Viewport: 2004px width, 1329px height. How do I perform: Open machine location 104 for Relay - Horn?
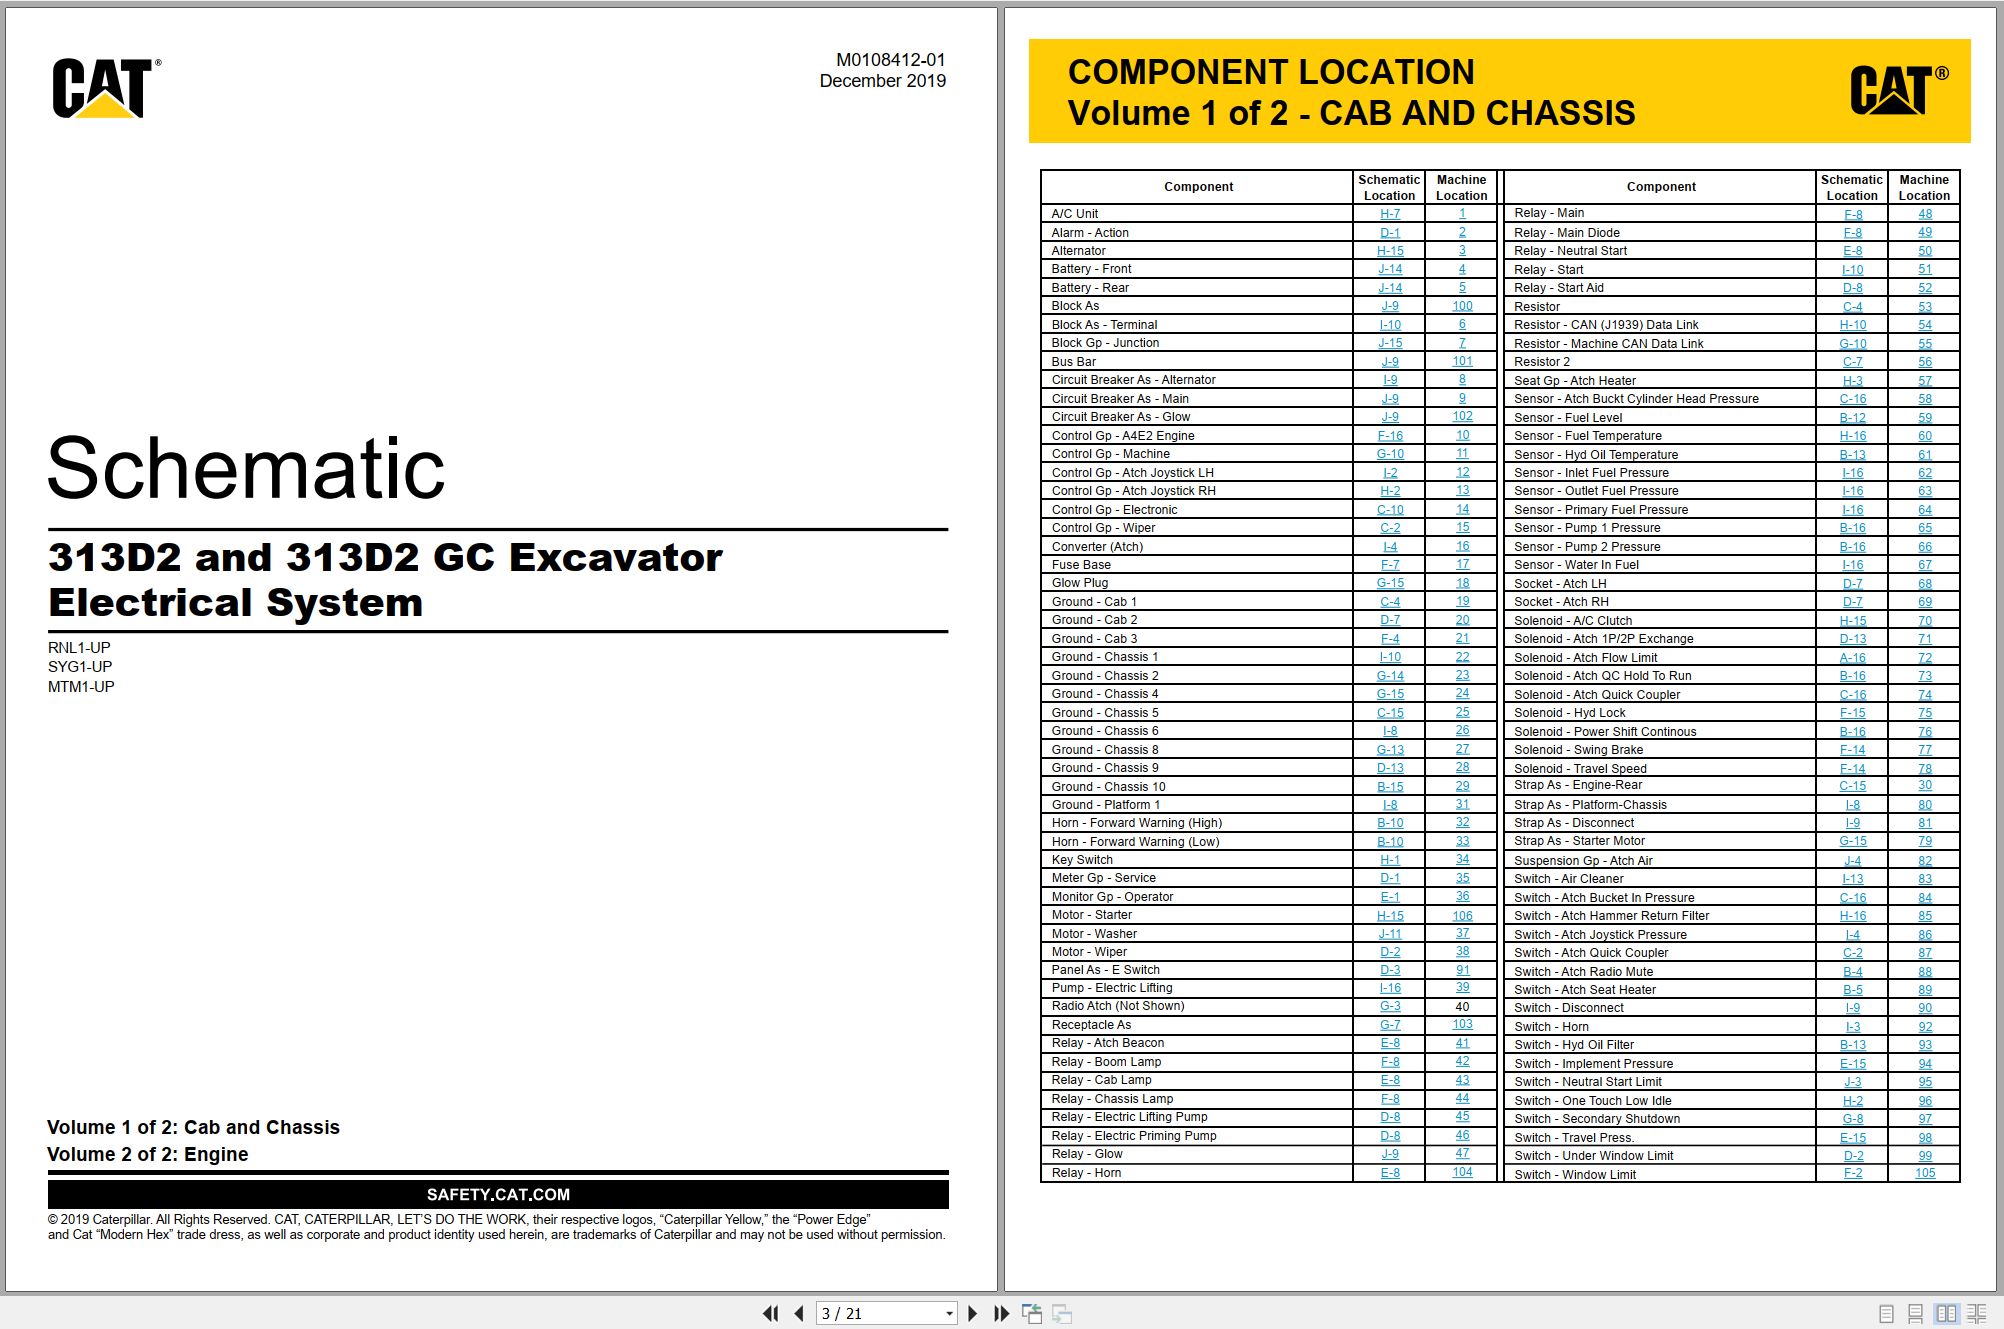(1462, 1173)
